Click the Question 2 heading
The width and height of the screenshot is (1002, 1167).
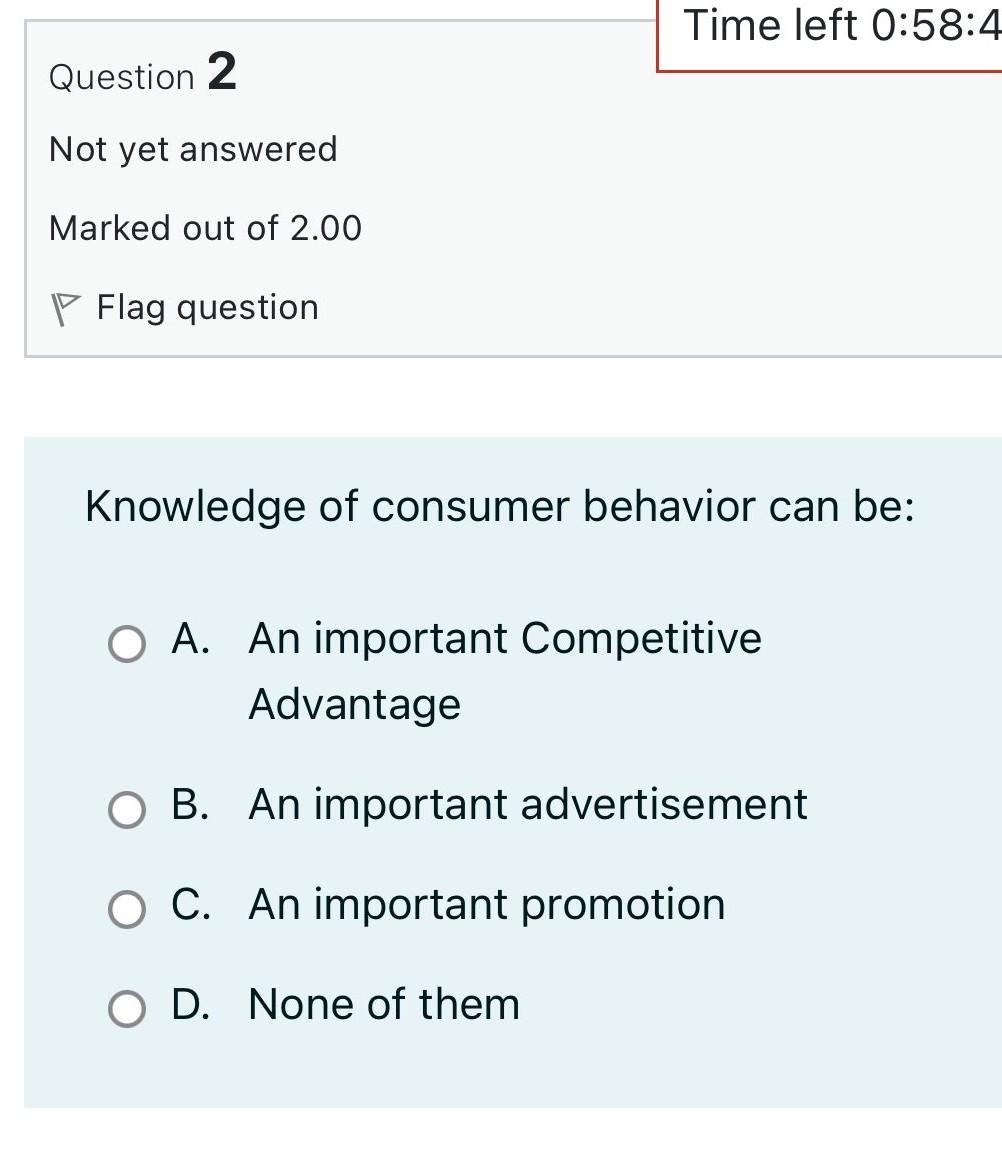[x=141, y=75]
